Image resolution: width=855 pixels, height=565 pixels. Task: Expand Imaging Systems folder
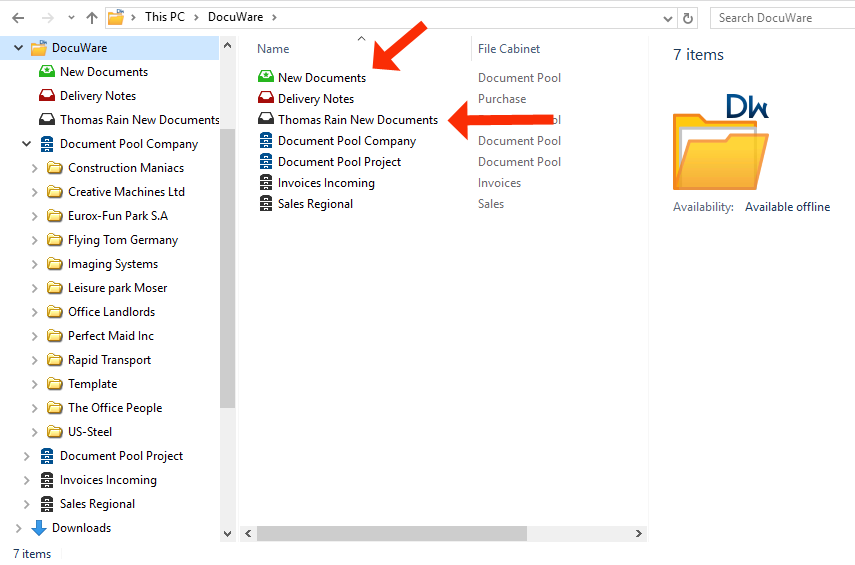(x=34, y=264)
